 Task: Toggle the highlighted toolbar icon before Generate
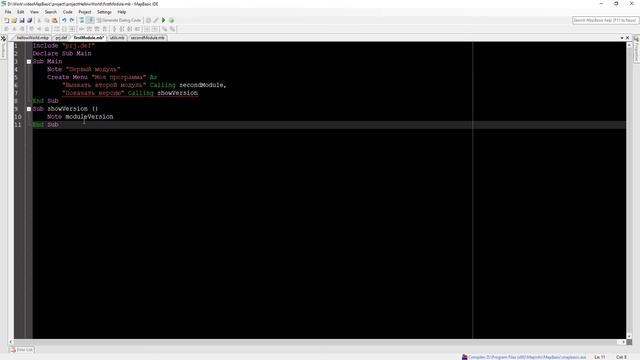pos(91,20)
